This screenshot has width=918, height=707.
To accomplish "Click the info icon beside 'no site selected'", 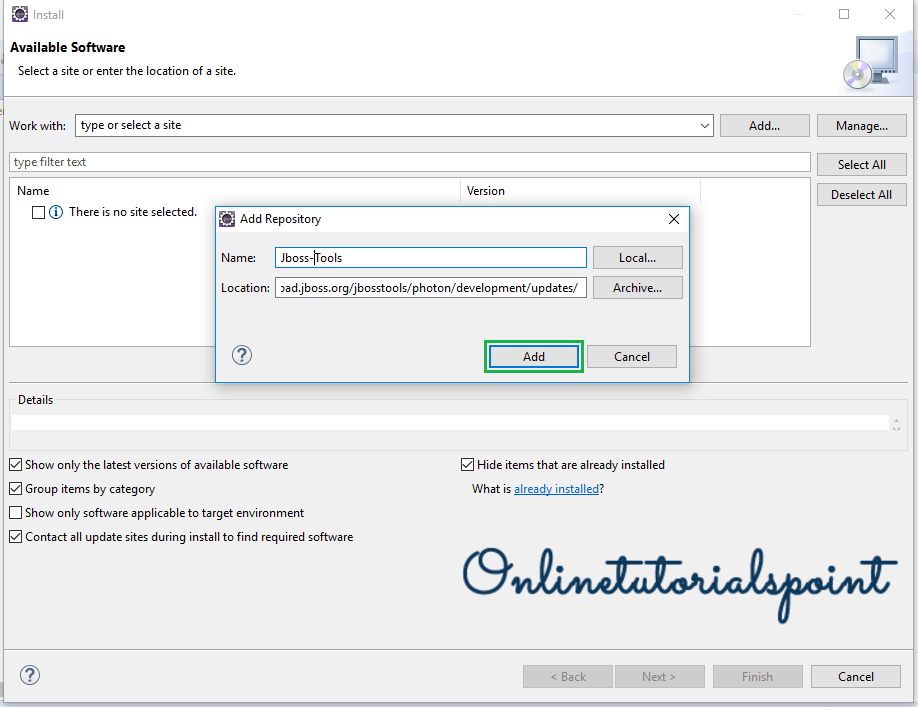I will pos(56,212).
